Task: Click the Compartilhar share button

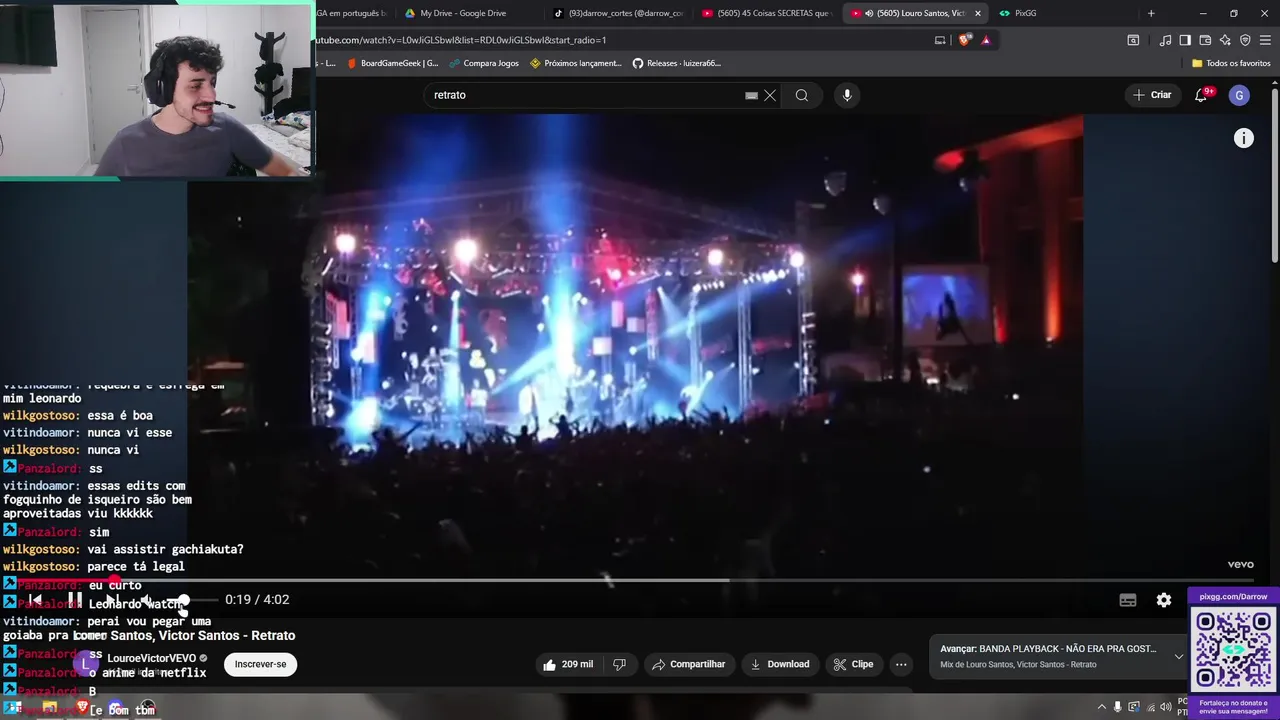Action: point(688,664)
